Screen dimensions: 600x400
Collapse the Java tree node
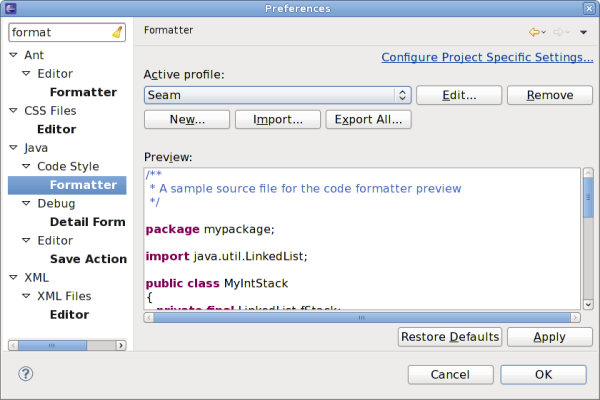click(14, 148)
